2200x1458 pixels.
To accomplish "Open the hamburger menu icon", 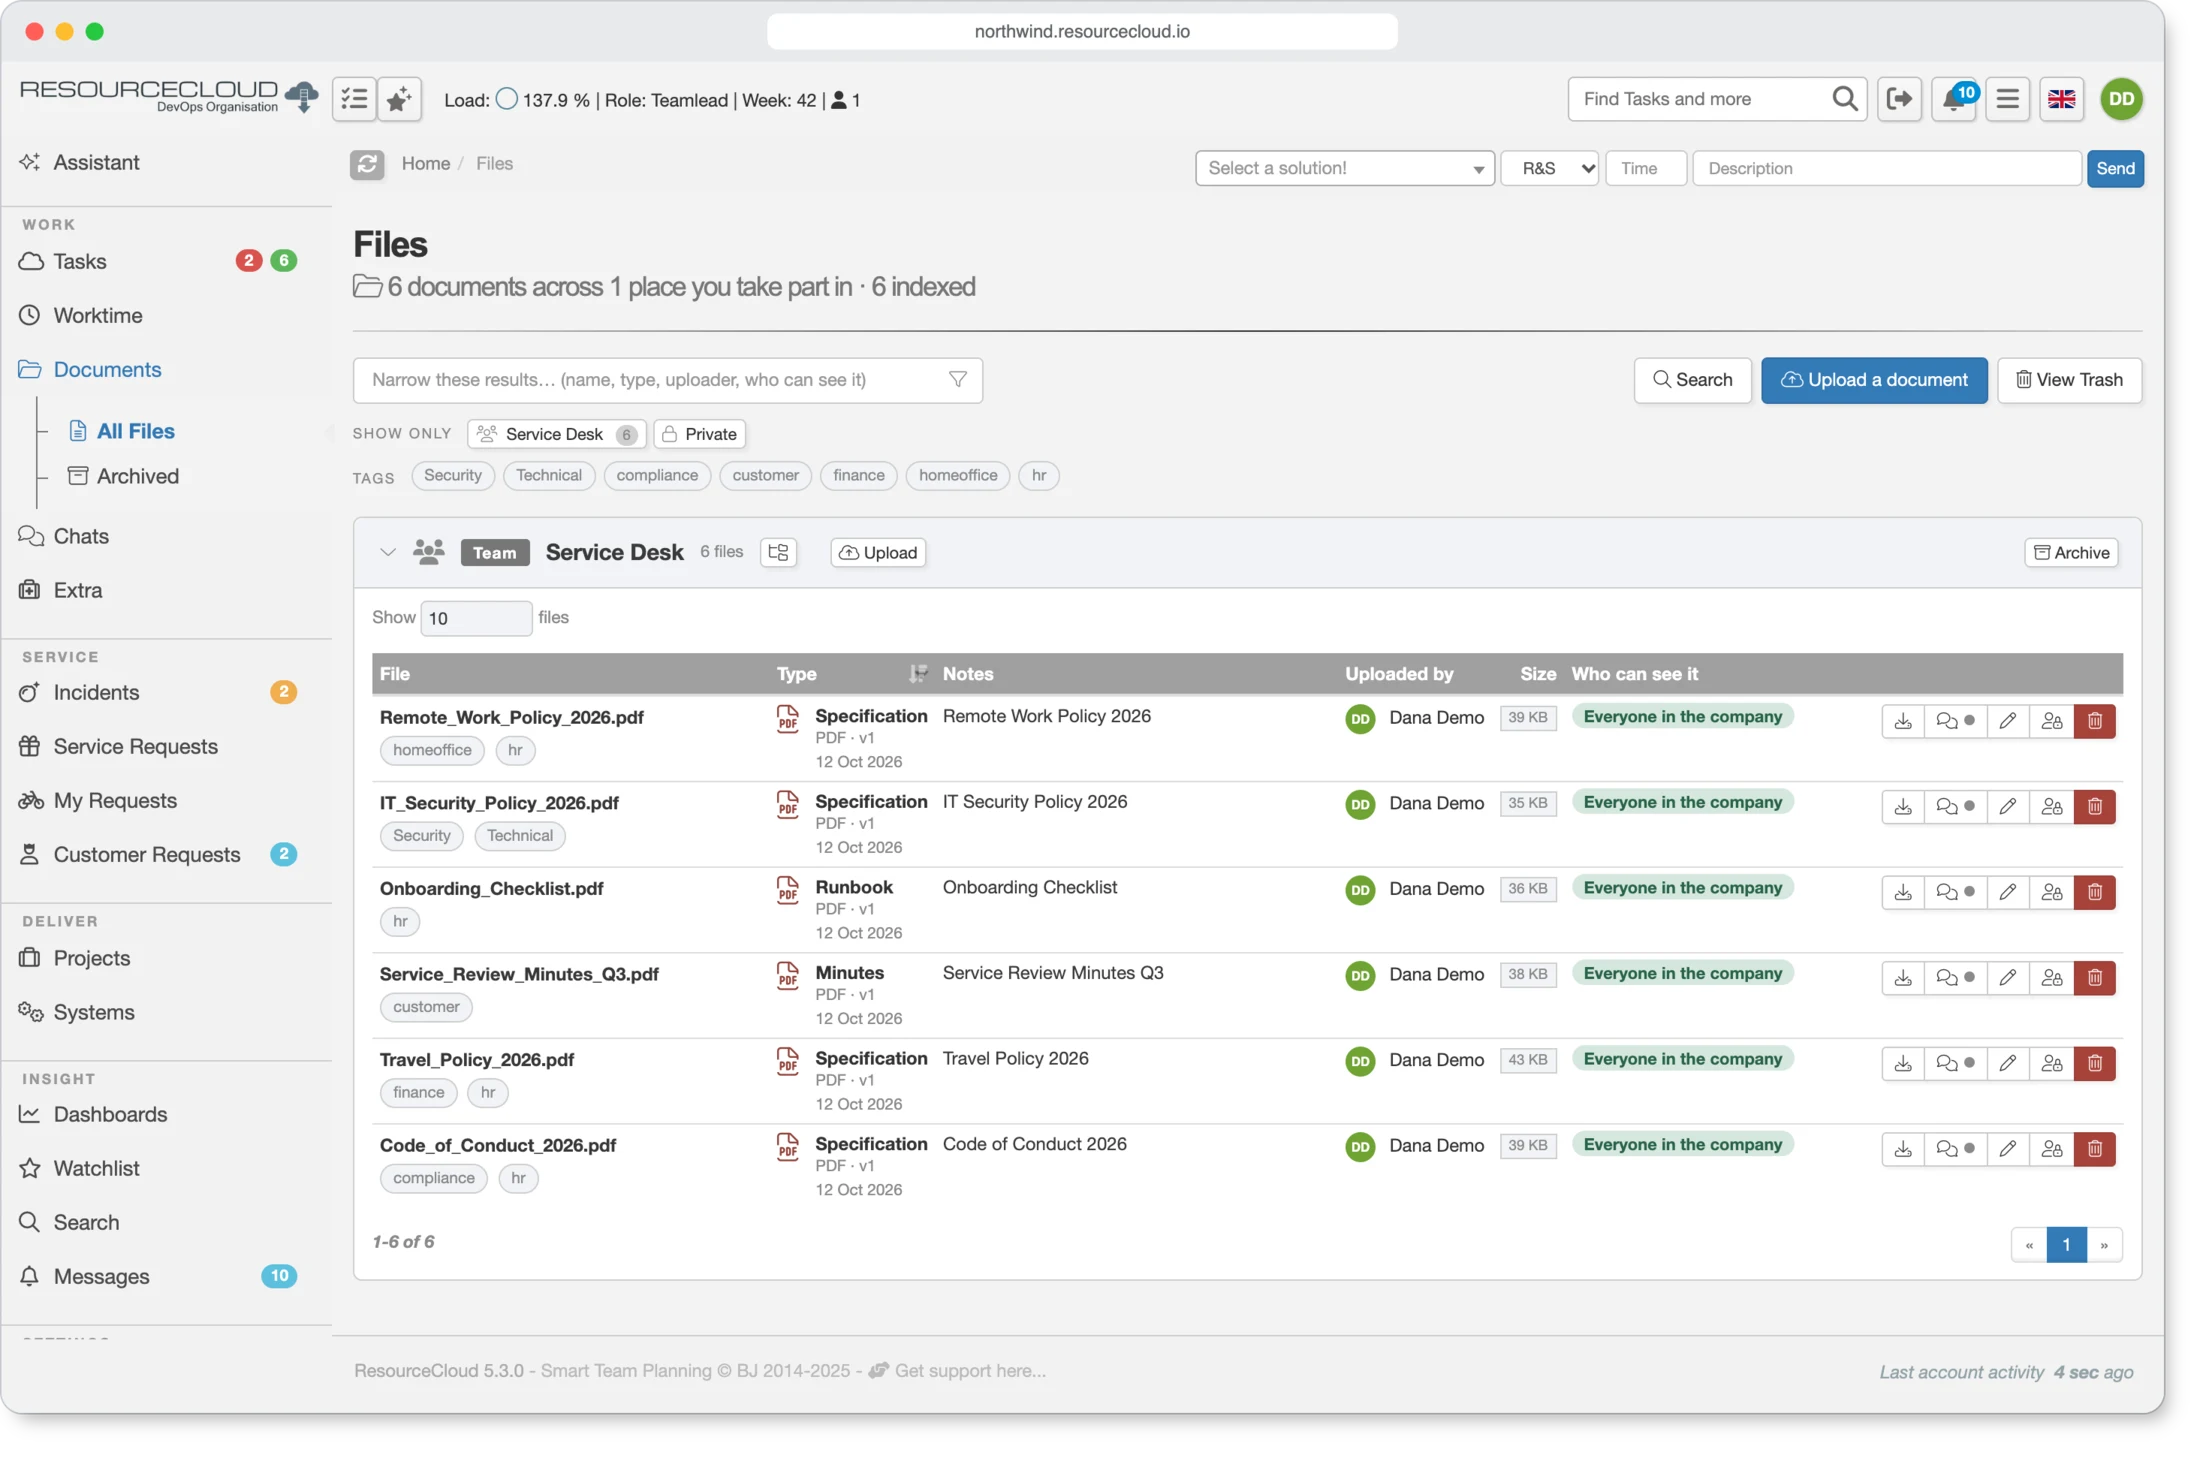I will [x=2007, y=99].
